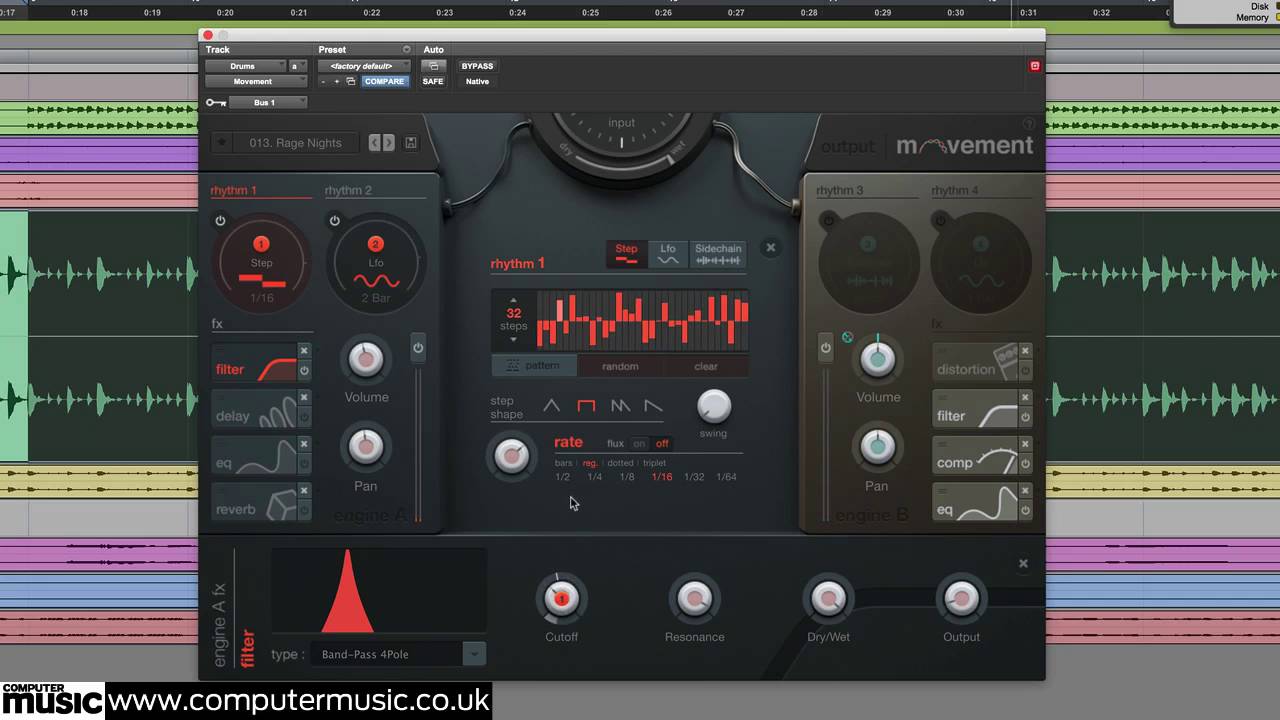This screenshot has width=1280, height=720.
Task: Decrease the step count below 32
Action: click(514, 339)
